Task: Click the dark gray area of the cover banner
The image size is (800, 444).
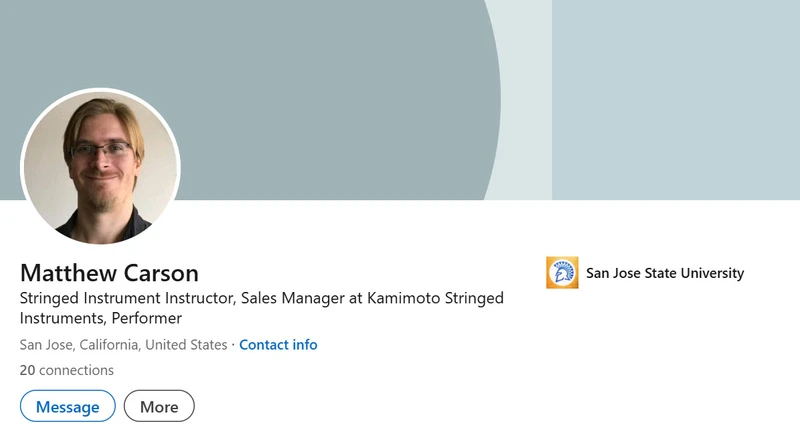Action: pyautogui.click(x=306, y=77)
